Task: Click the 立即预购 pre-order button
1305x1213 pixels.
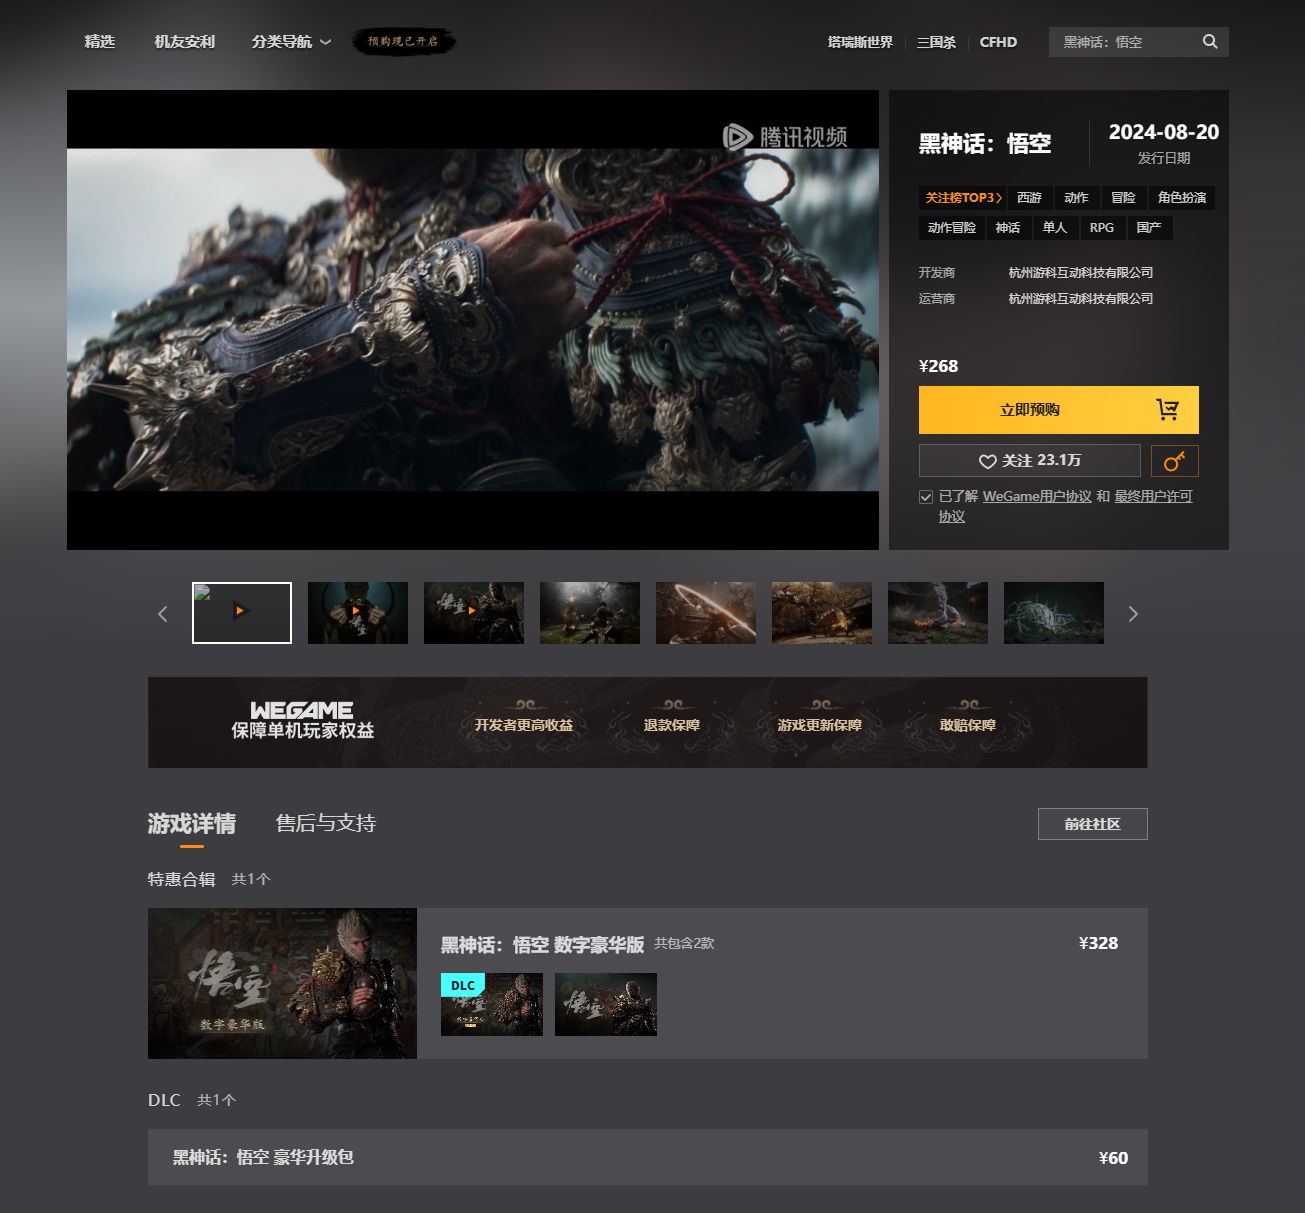Action: tap(1059, 410)
